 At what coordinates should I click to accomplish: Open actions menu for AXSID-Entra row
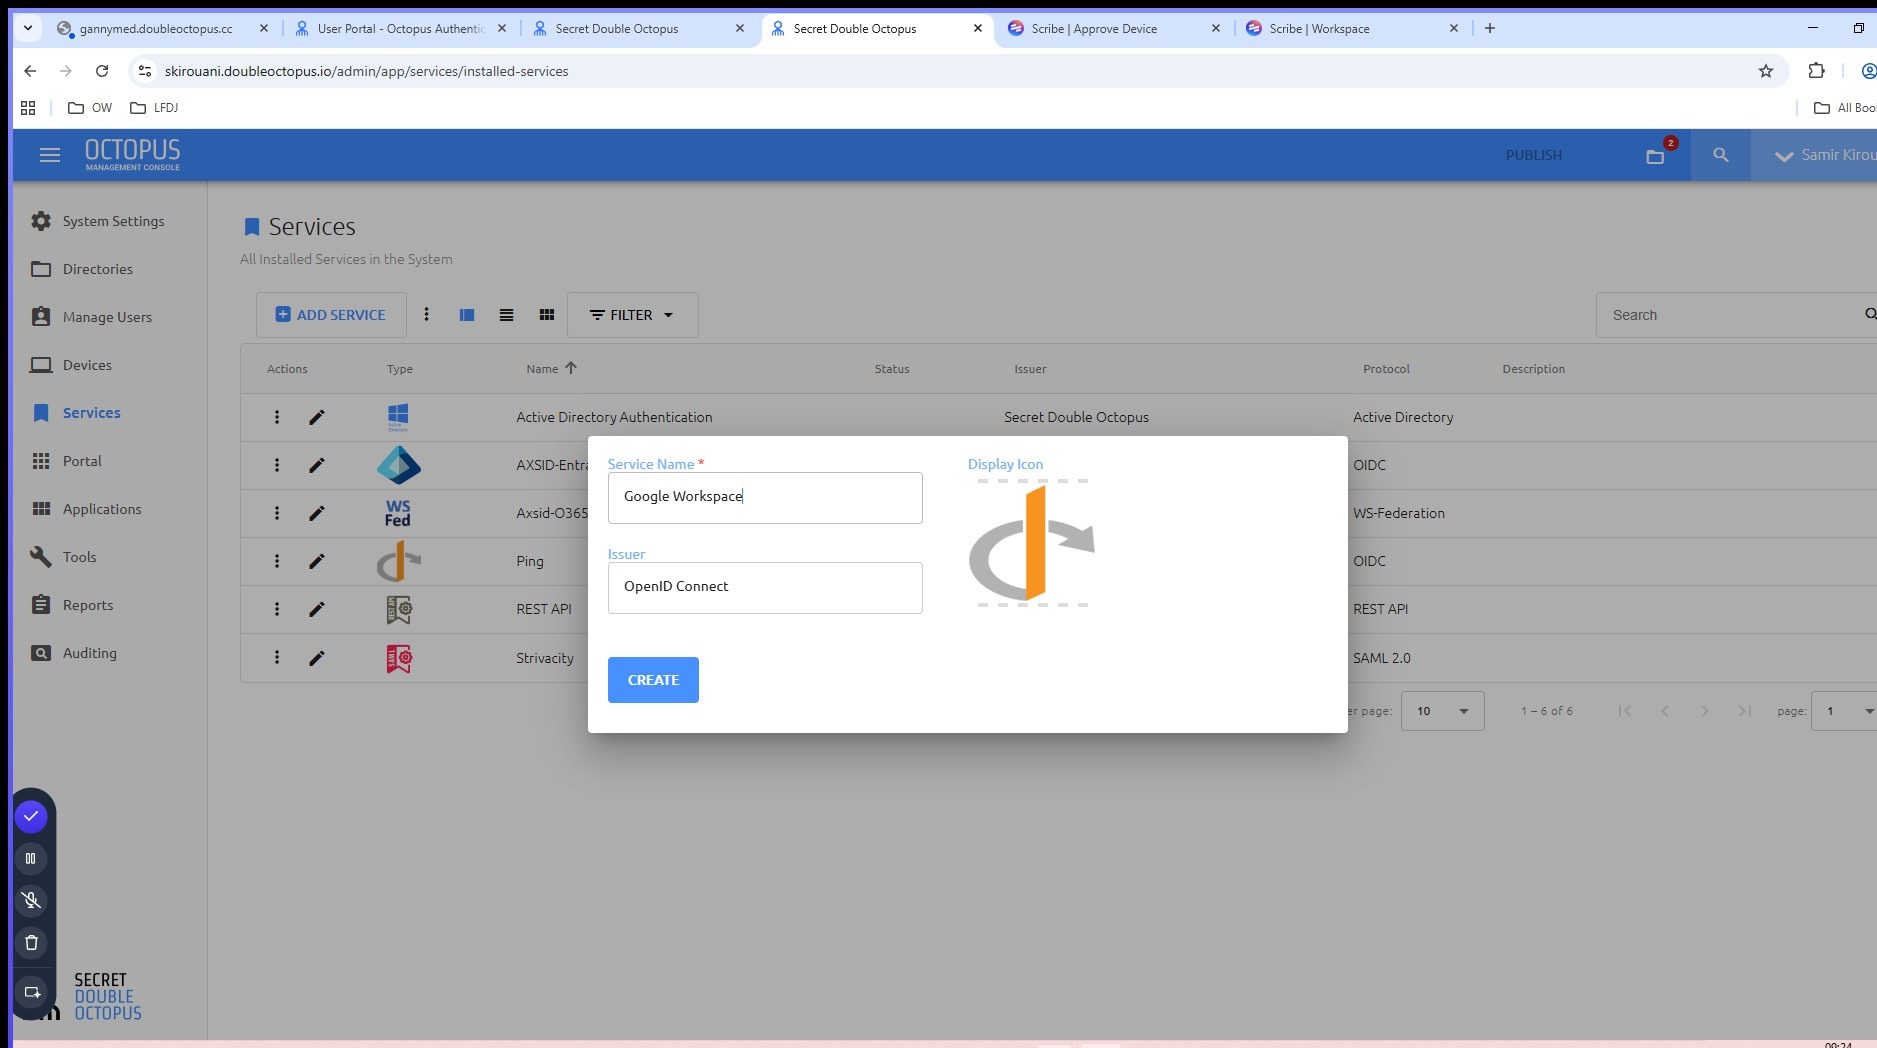click(277, 465)
